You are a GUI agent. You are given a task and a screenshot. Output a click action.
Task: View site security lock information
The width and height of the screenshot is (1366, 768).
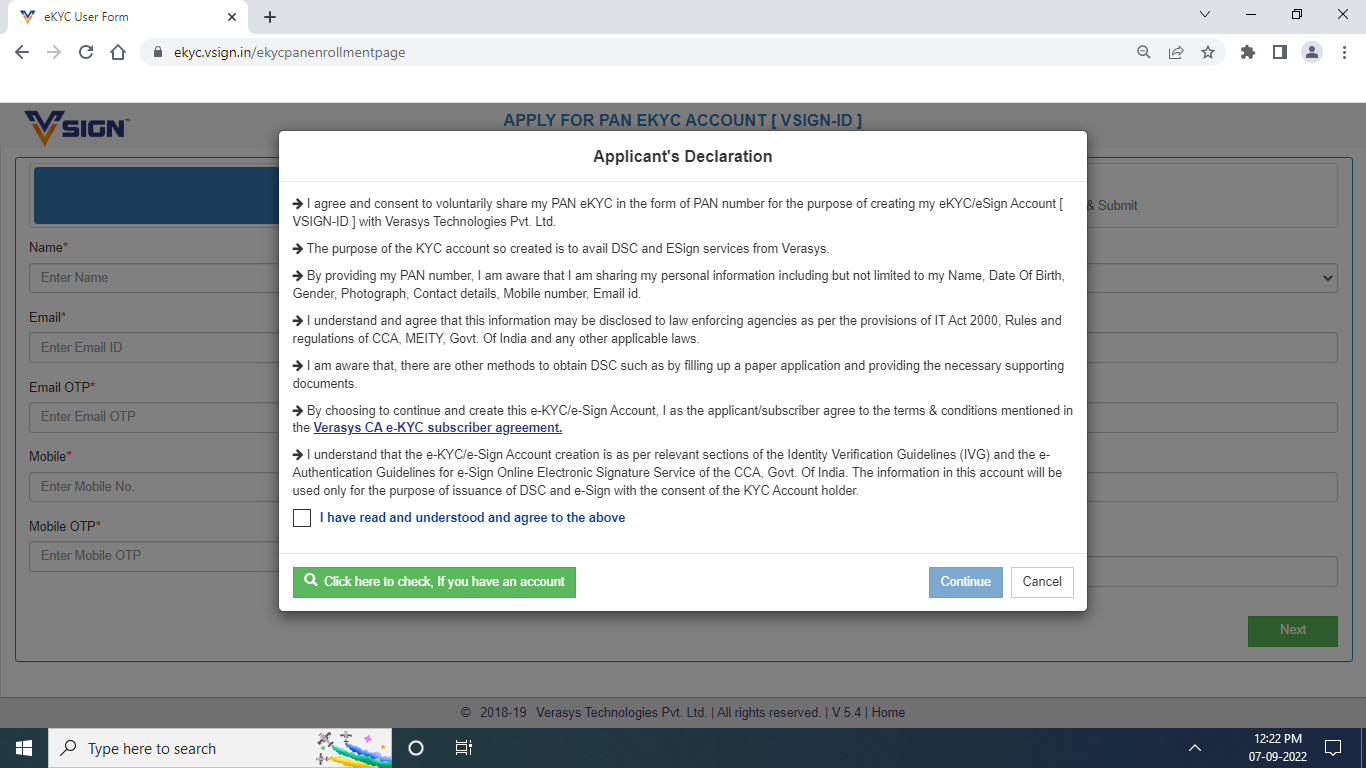pos(158,52)
